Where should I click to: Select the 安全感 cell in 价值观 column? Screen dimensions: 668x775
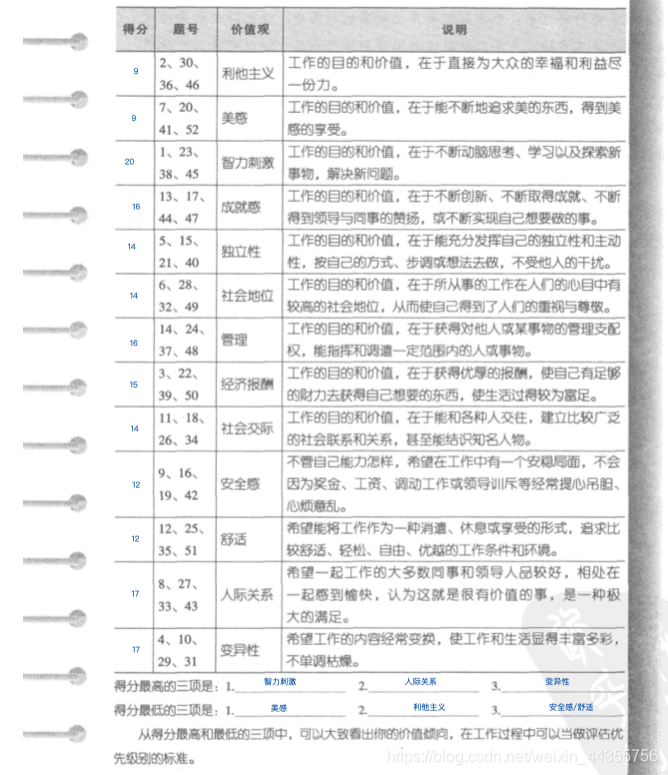click(x=240, y=484)
